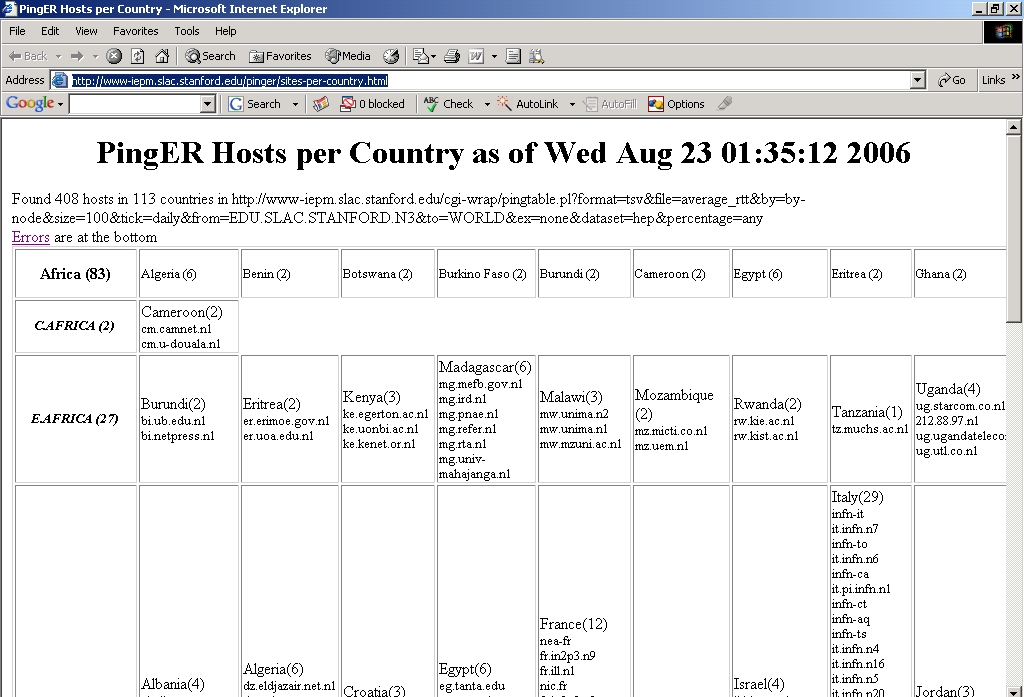Image resolution: width=1024 pixels, height=697 pixels.
Task: Go to Home page icon
Action: click(160, 56)
